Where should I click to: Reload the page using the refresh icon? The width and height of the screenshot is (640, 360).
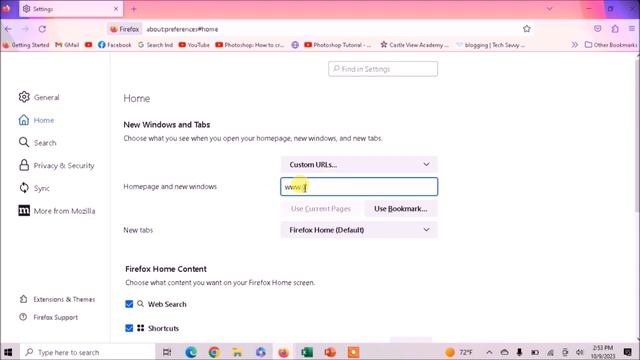pos(42,29)
